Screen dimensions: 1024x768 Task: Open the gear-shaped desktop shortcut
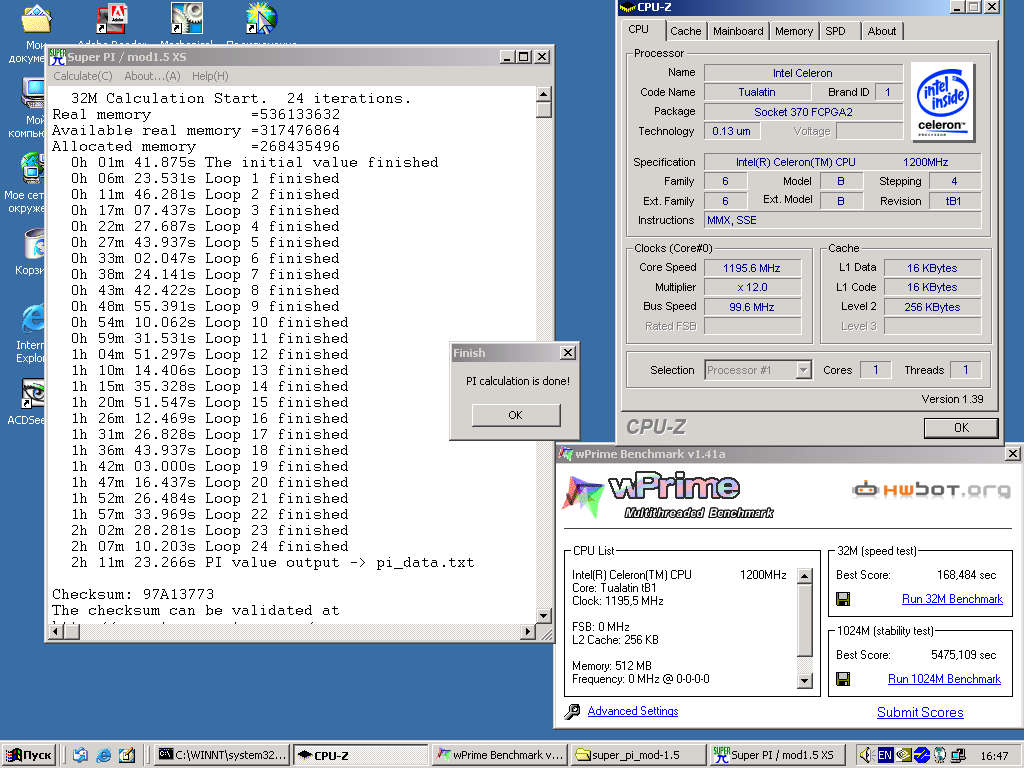click(x=187, y=19)
